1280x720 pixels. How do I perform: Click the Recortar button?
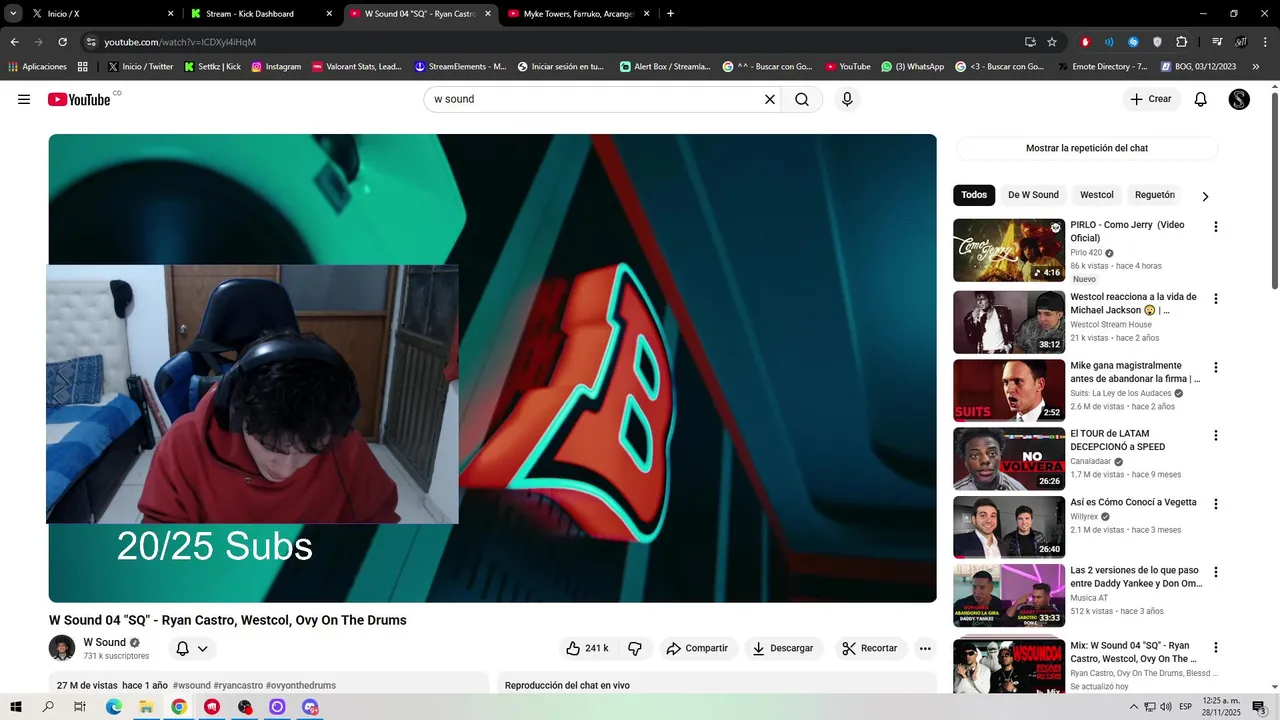point(870,648)
